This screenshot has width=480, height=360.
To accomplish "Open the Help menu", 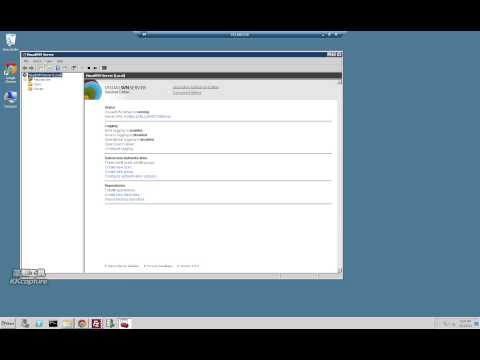I will click(60, 61).
